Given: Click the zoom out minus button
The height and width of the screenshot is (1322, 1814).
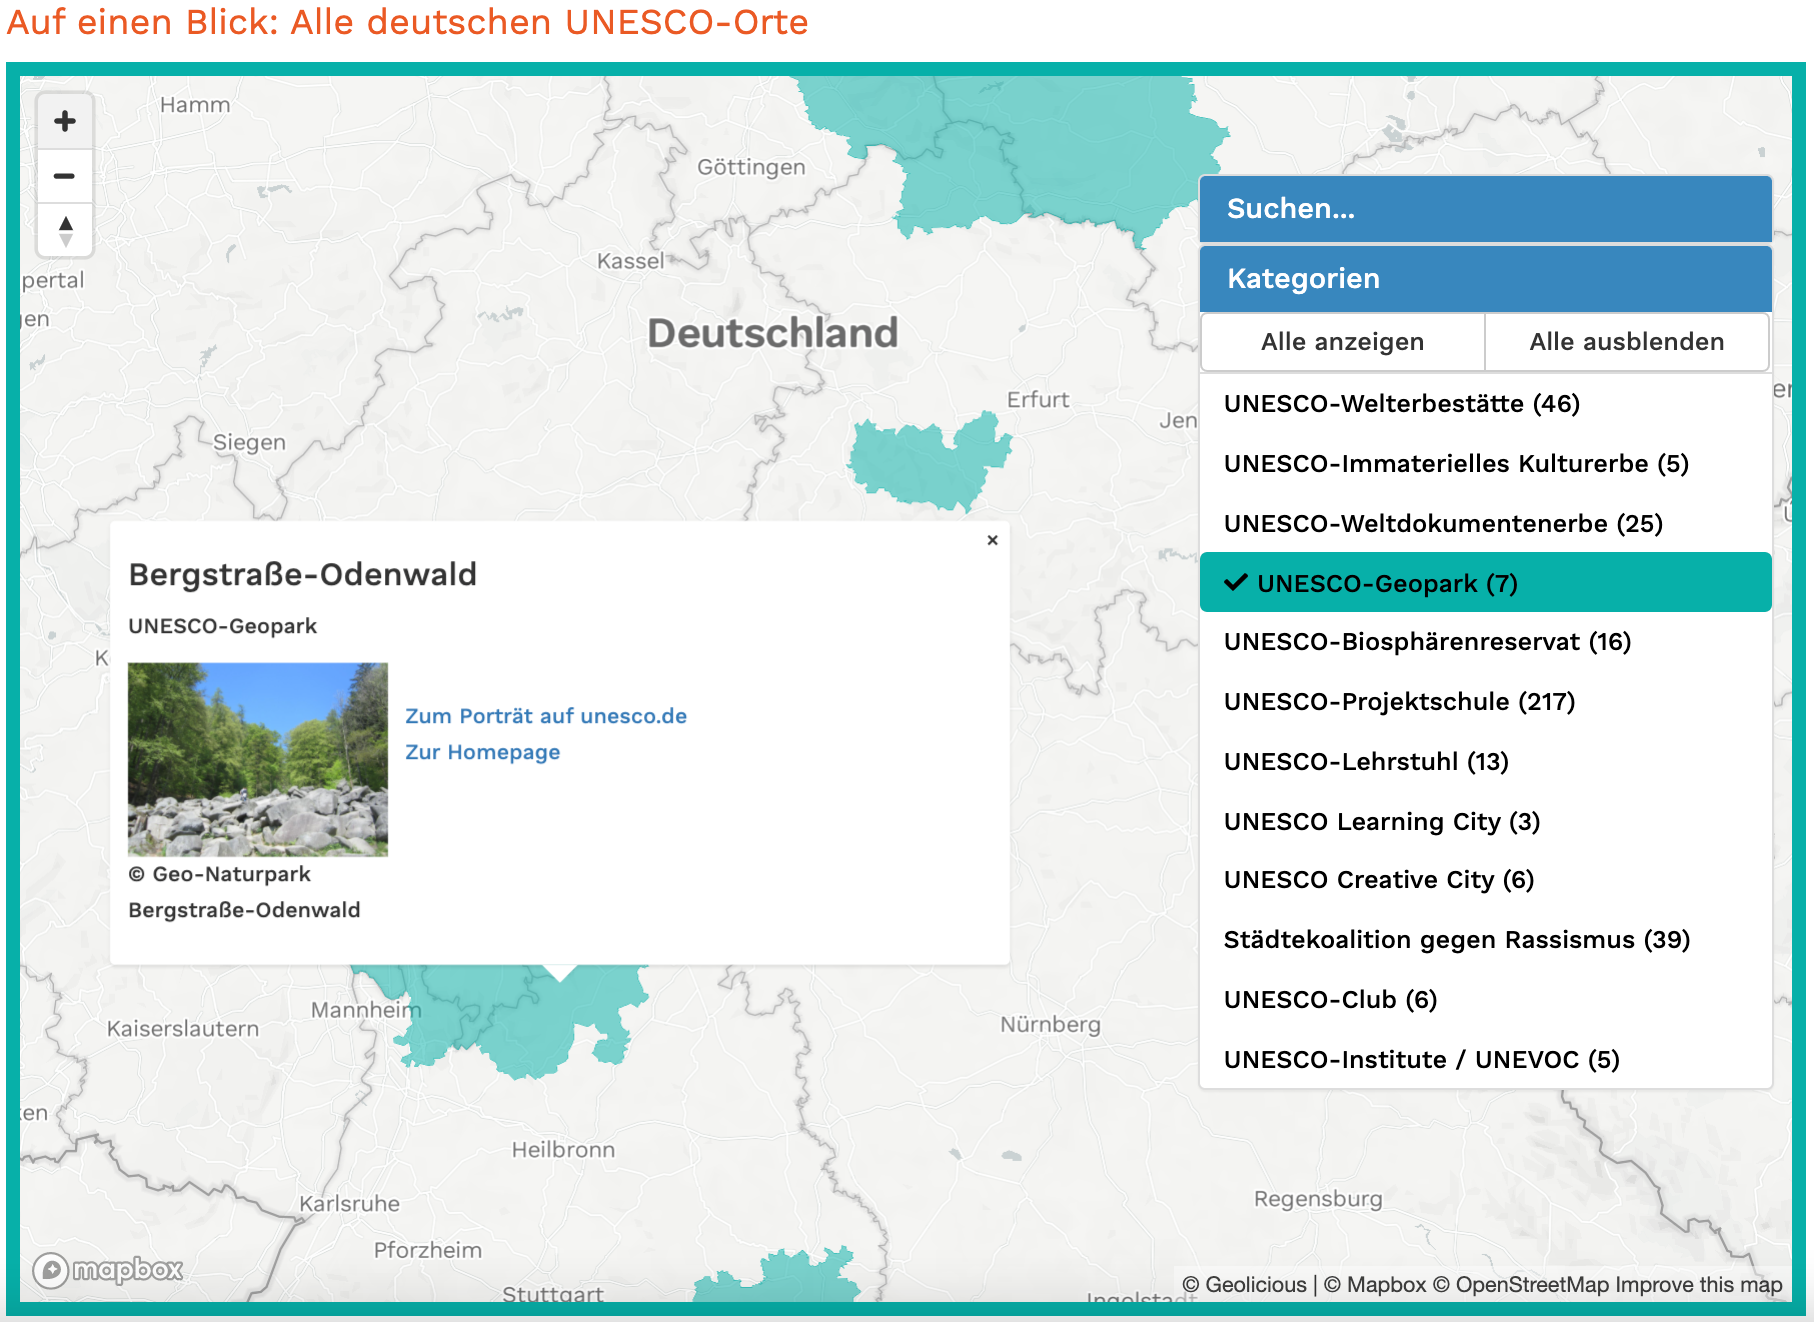Looking at the screenshot, I should (65, 176).
